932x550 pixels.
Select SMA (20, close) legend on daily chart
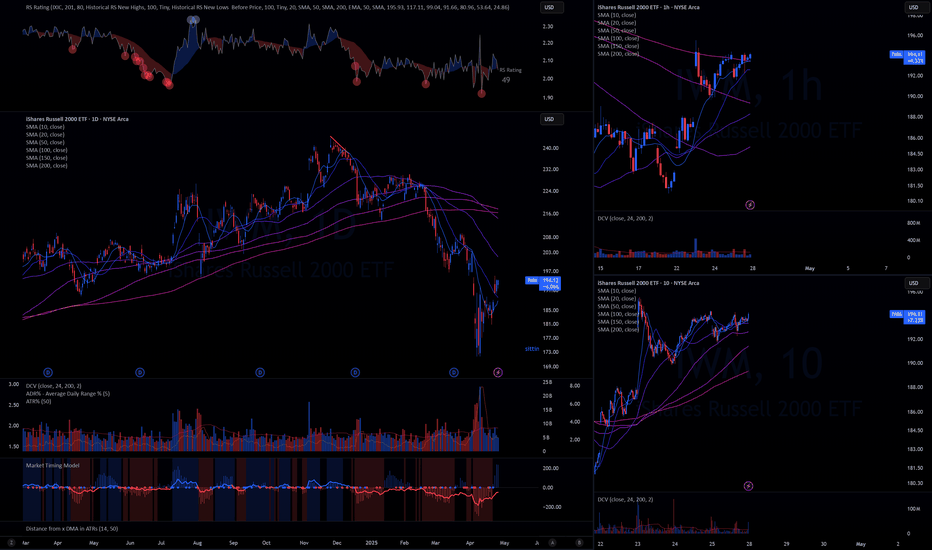click(45, 134)
